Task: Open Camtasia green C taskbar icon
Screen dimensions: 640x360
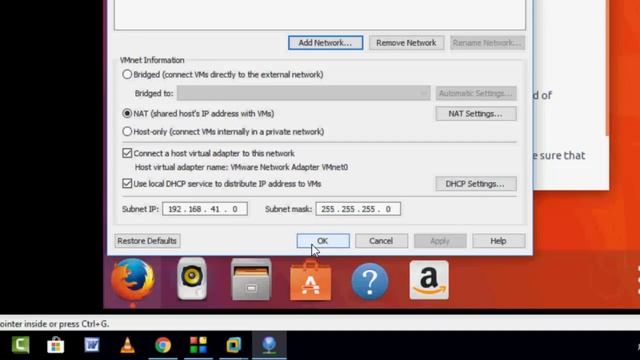Action: pyautogui.click(x=20, y=345)
